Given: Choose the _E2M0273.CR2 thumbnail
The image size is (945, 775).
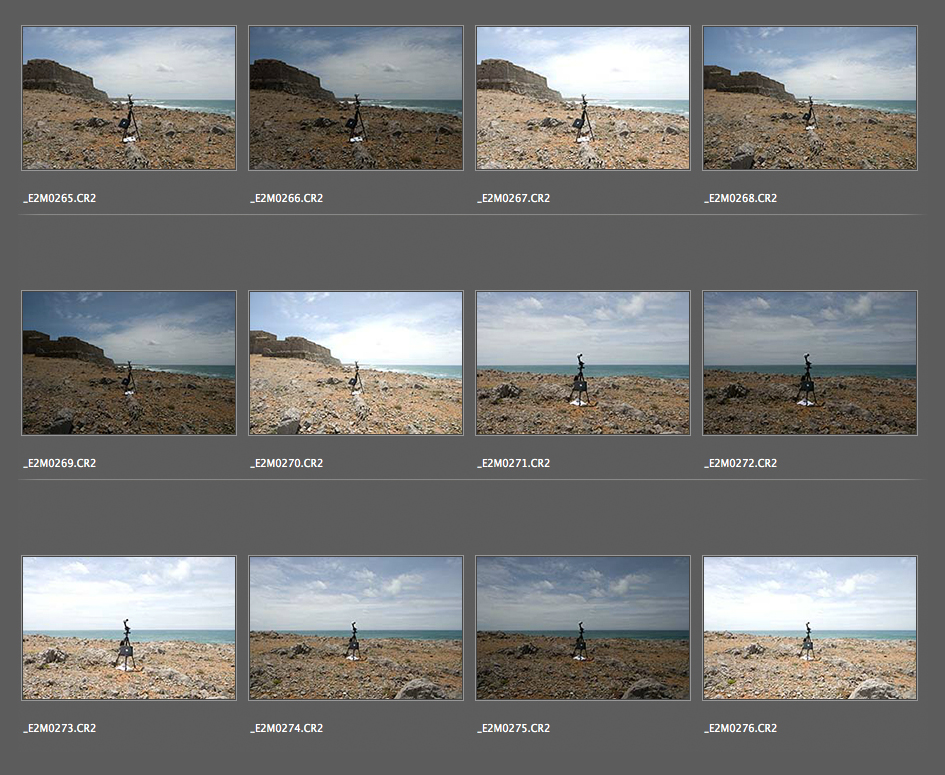Looking at the screenshot, I should pyautogui.click(x=129, y=628).
